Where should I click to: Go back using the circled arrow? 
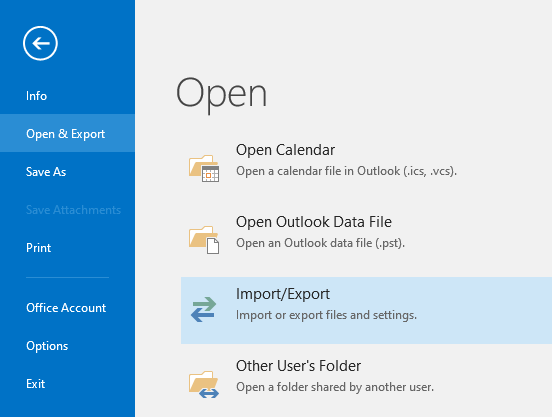[40, 43]
